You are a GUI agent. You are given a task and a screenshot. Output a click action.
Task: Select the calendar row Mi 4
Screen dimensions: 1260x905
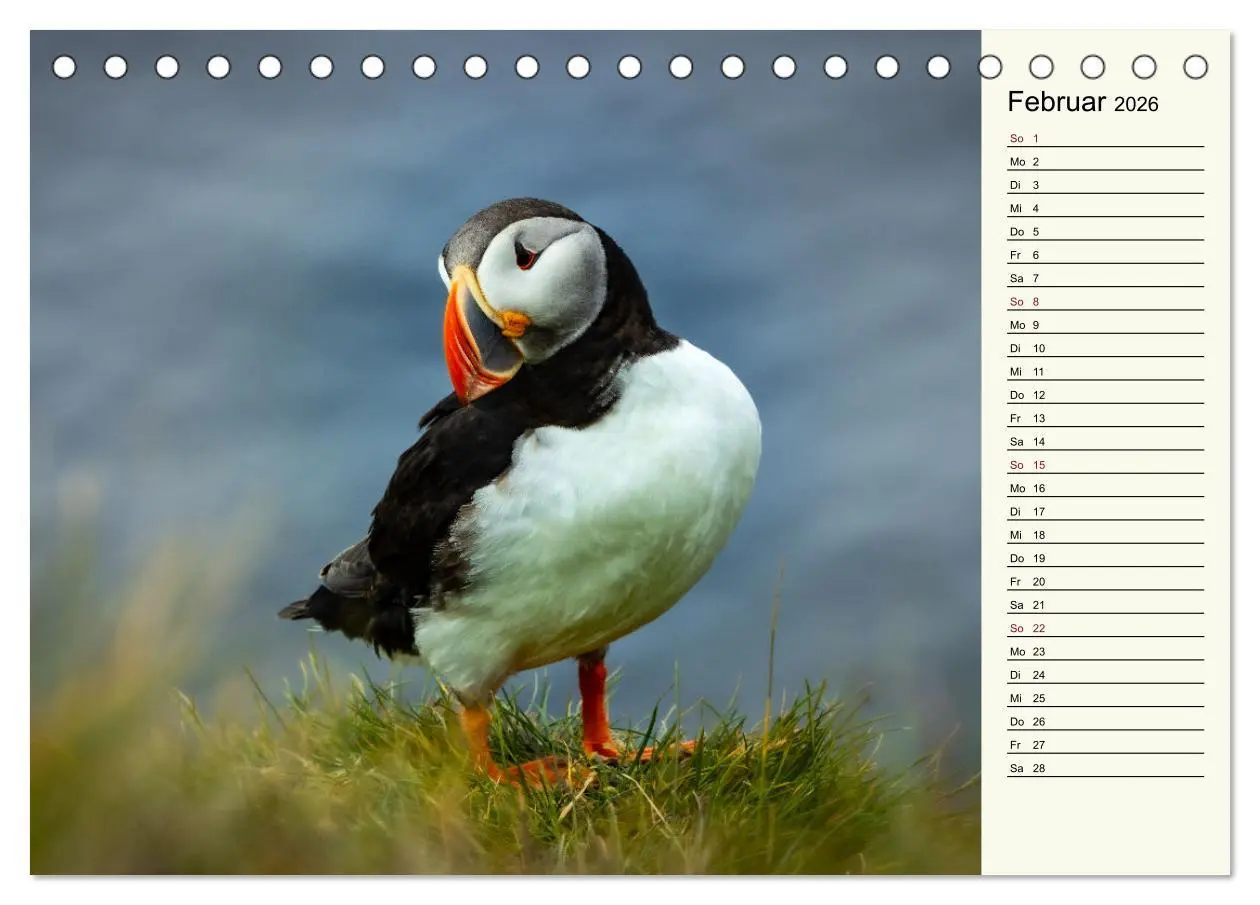coord(1105,208)
